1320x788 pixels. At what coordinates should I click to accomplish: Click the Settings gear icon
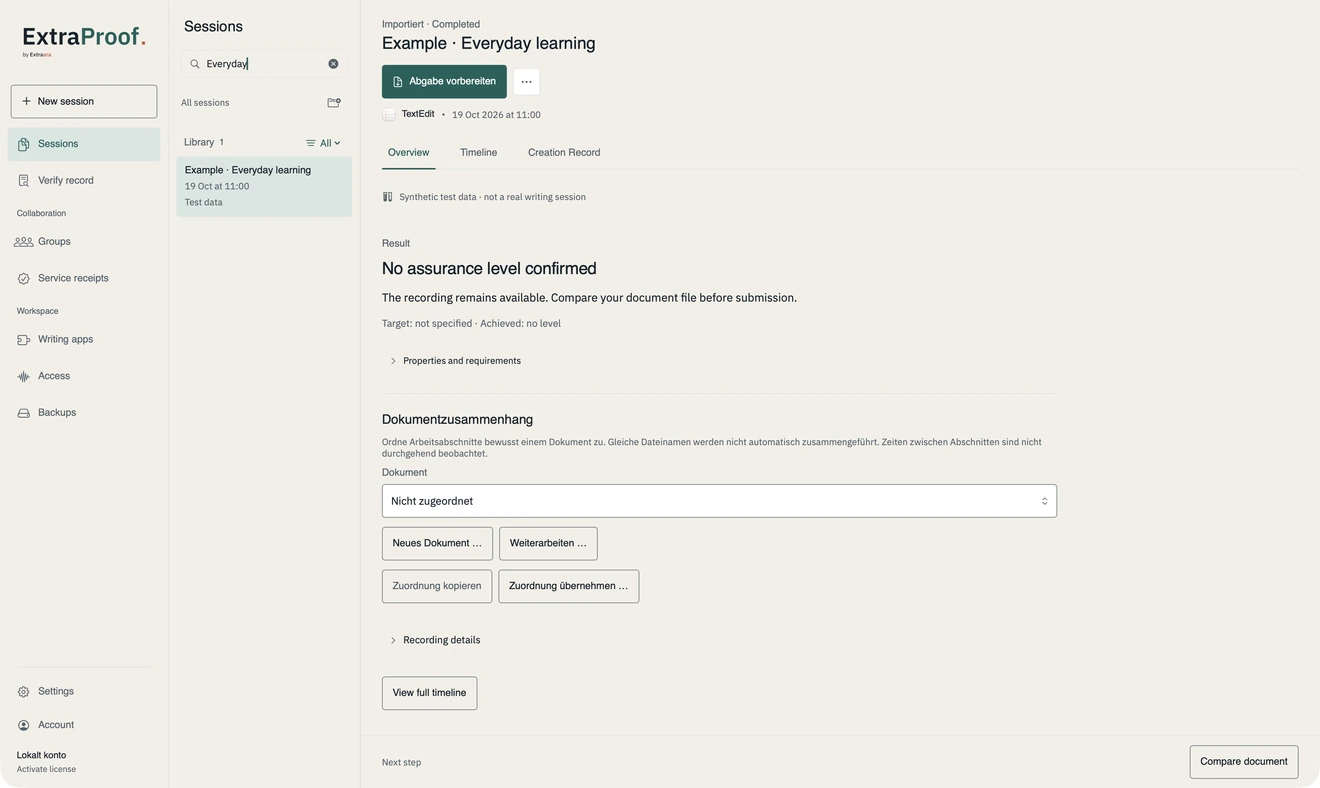23,692
